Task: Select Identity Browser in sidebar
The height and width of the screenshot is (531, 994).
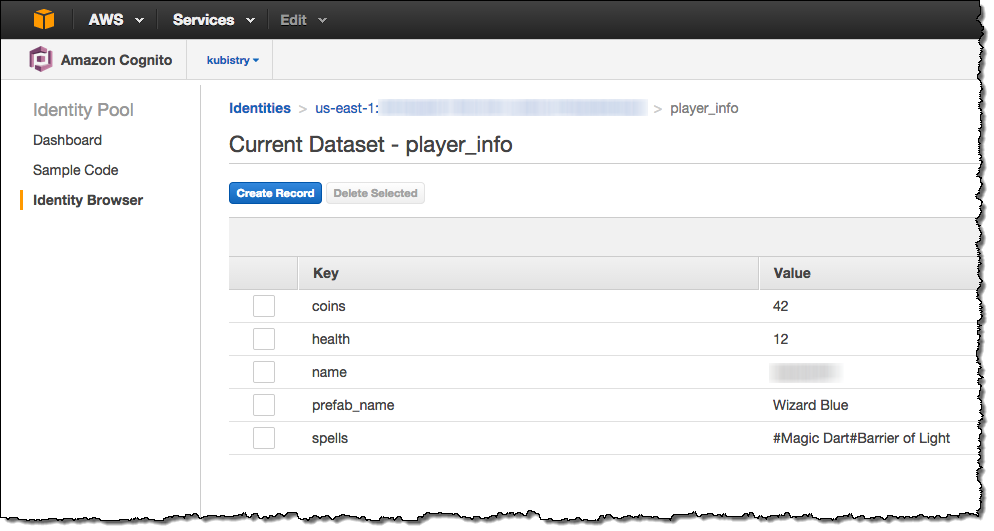Action: [x=88, y=200]
